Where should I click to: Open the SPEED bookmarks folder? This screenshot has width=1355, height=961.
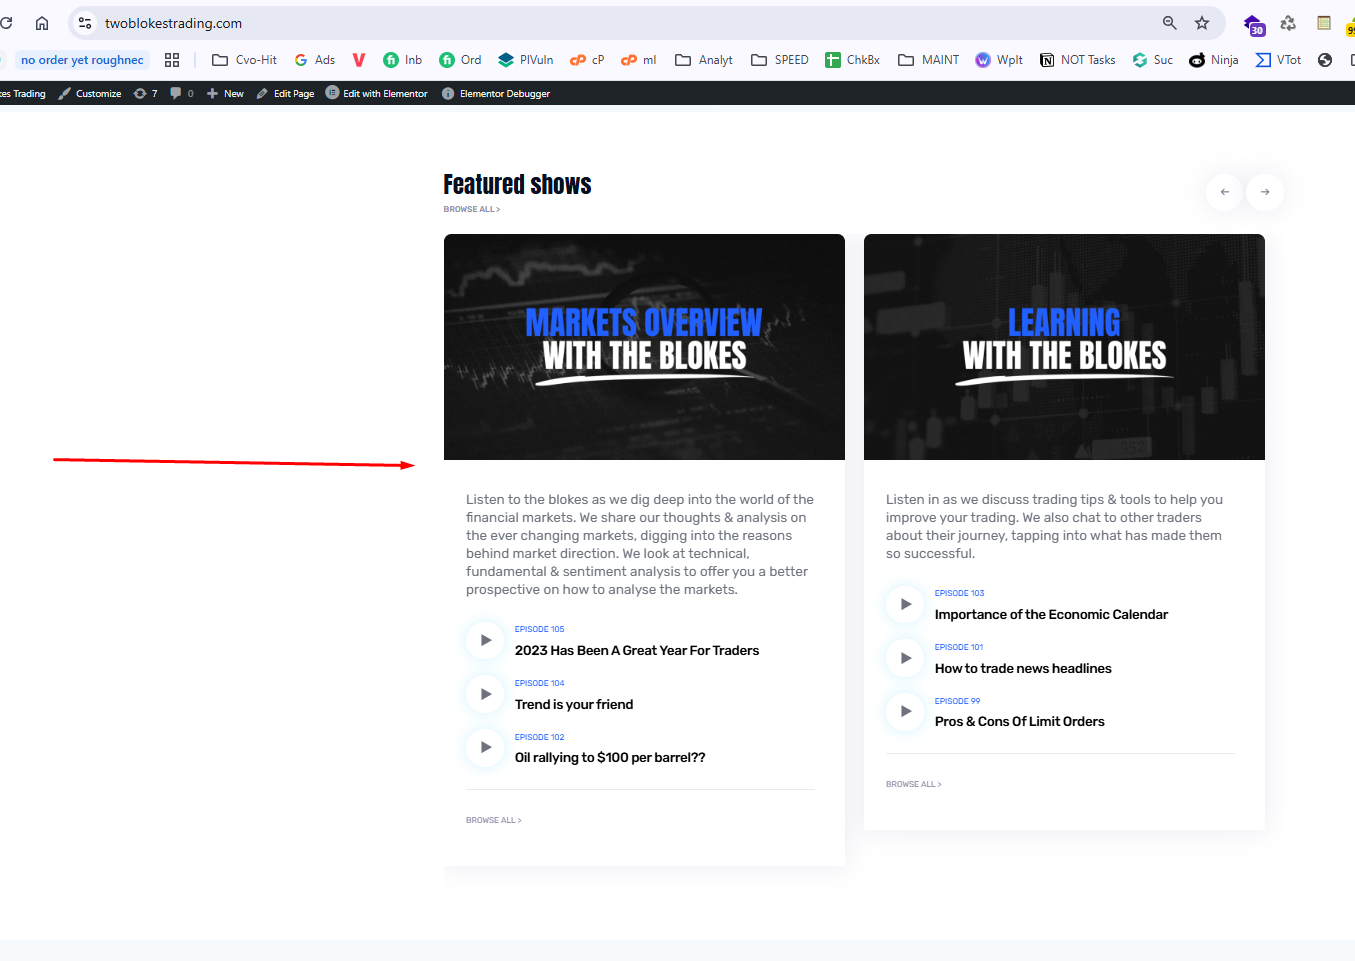click(x=779, y=60)
